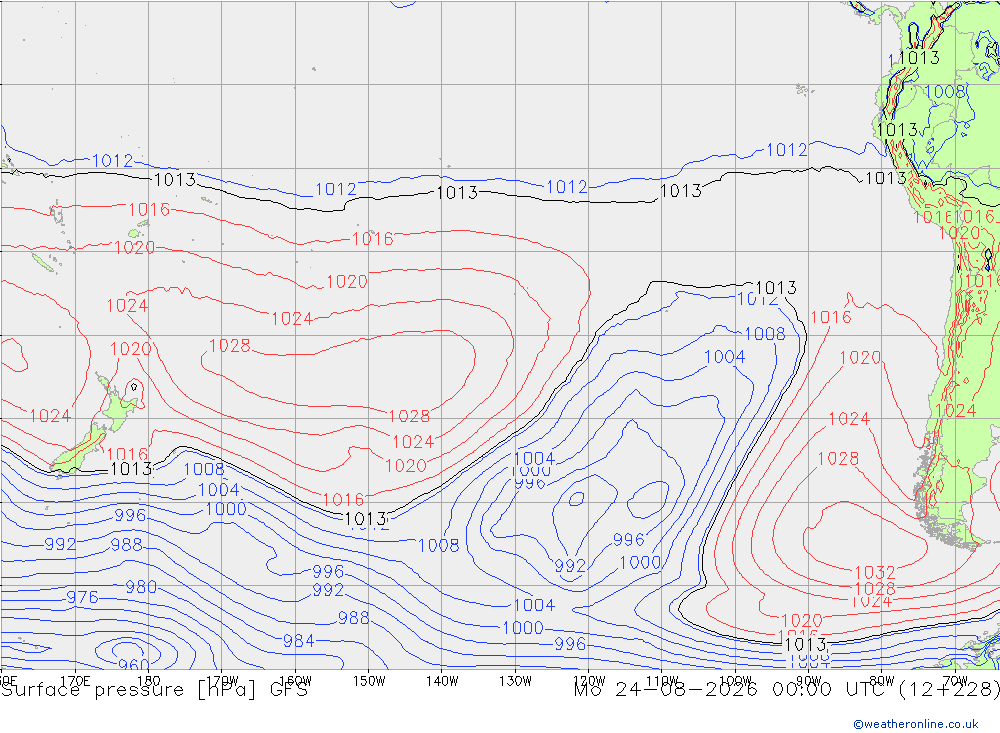Click the 'Surface pressure [hPa] GFS' caption
Viewport: 1000px width, 733px height.
(x=154, y=690)
